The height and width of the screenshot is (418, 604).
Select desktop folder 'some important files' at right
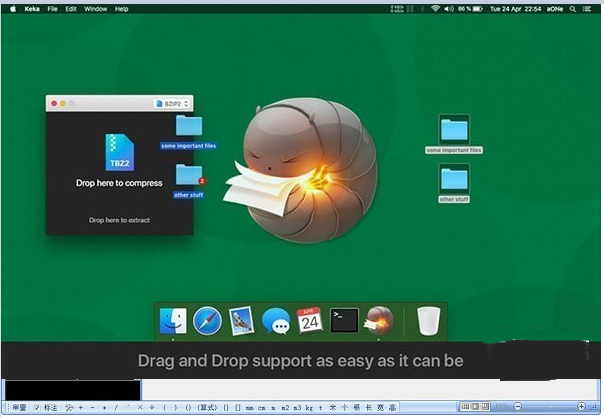click(x=454, y=134)
